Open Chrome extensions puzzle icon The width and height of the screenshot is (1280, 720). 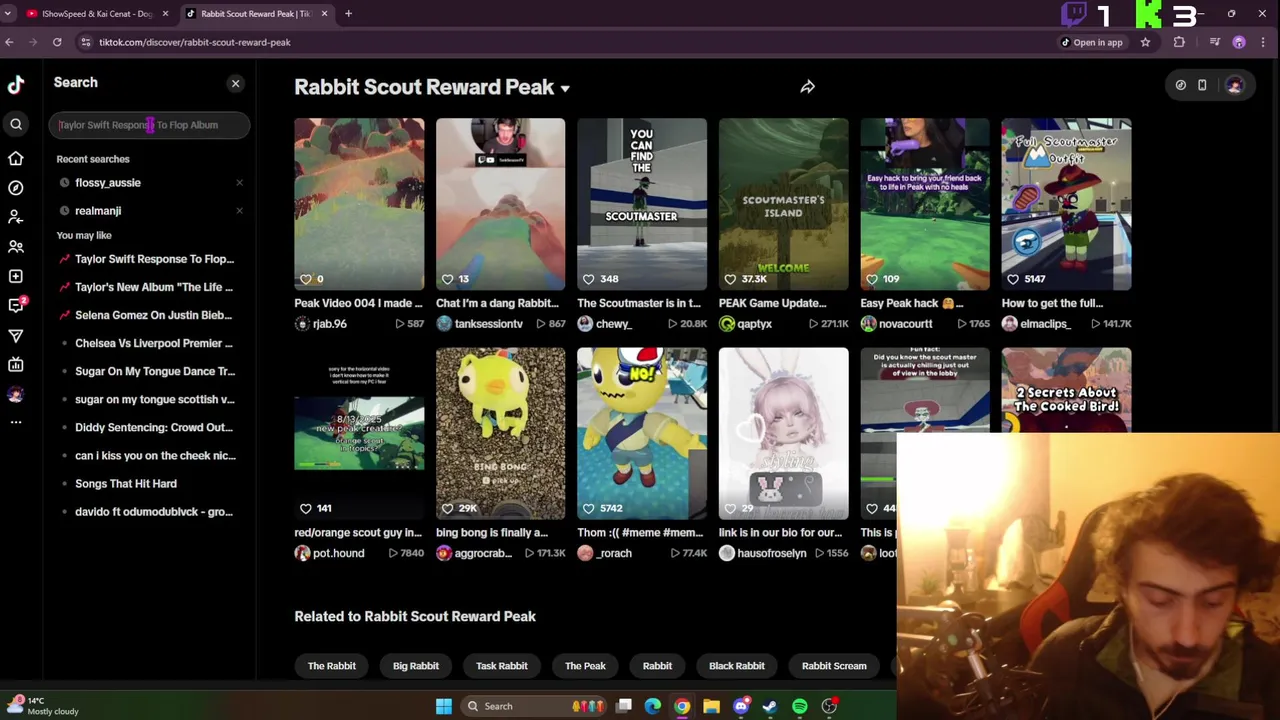click(x=1179, y=42)
